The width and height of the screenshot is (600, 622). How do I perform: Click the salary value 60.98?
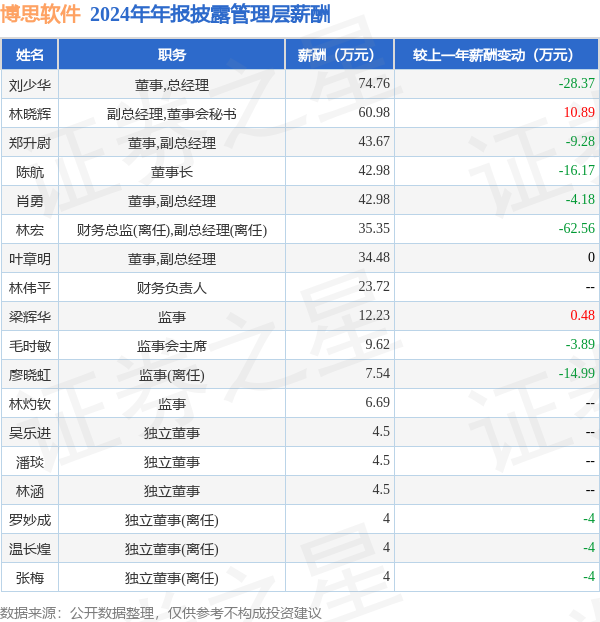(x=374, y=112)
